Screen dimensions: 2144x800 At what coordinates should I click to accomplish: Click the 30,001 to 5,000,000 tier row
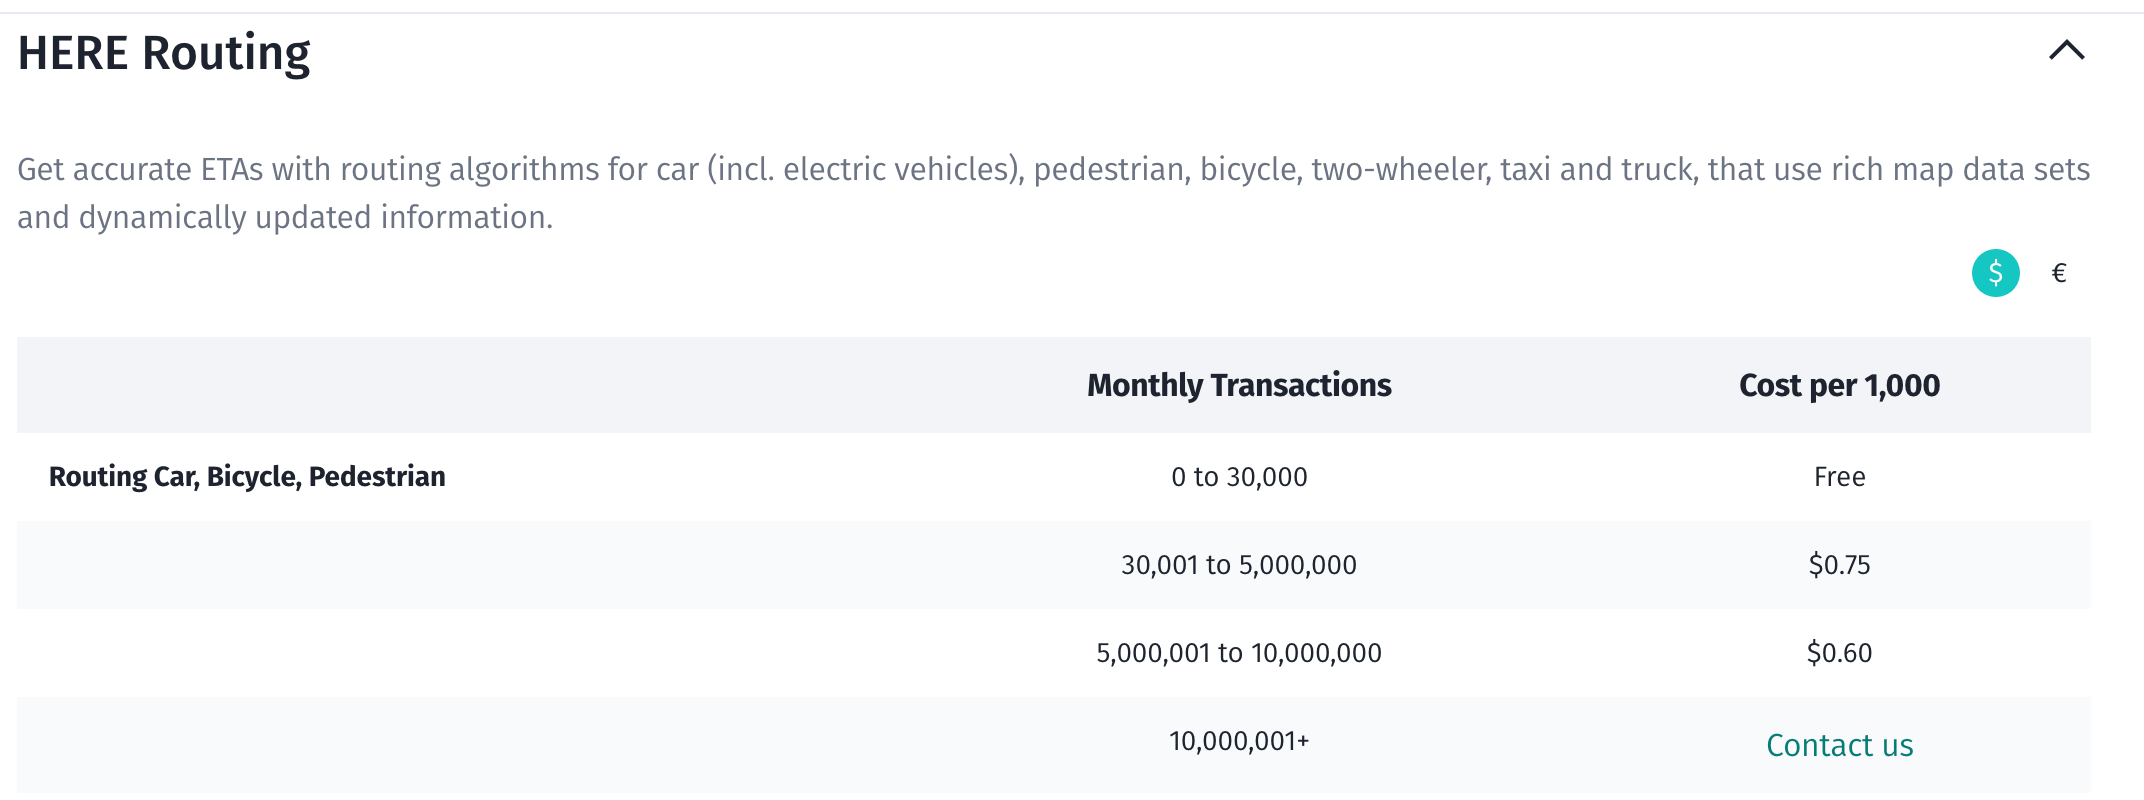pyautogui.click(x=1239, y=565)
